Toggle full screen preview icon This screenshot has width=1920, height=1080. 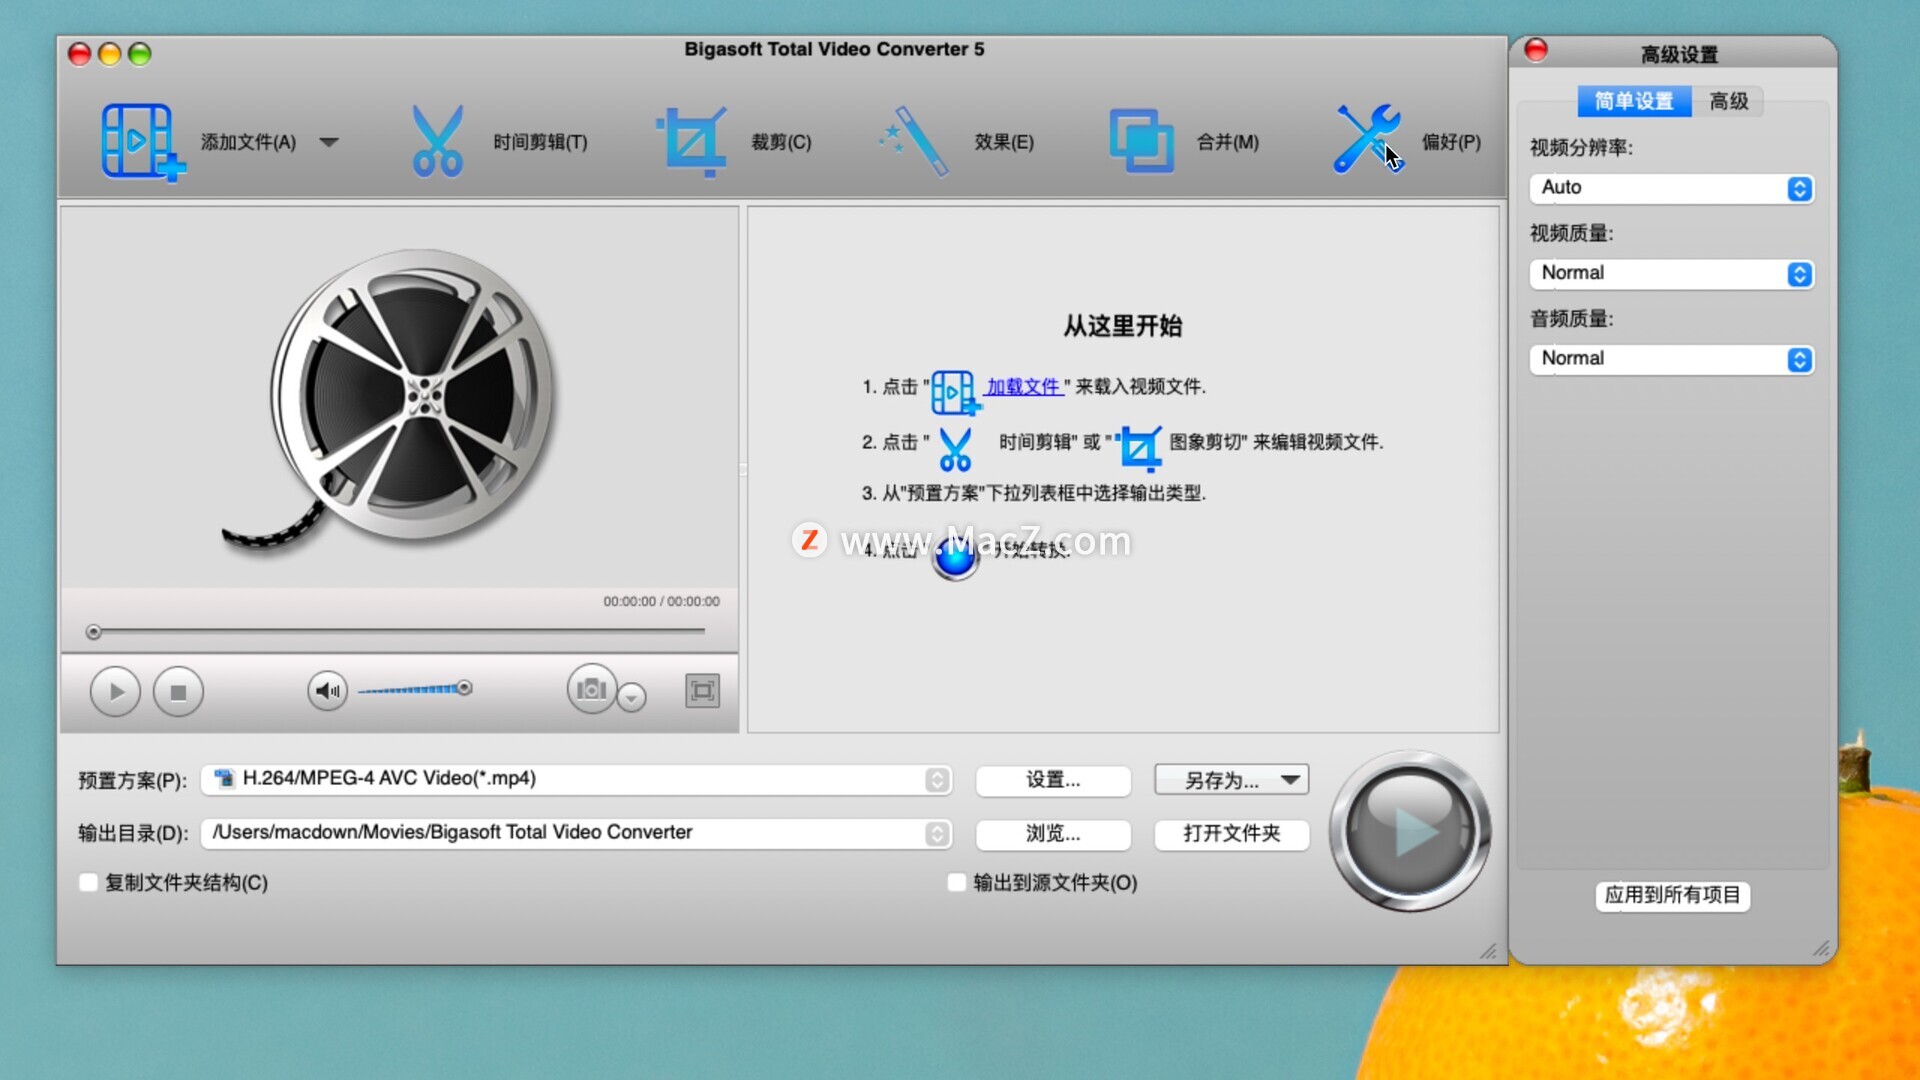[702, 690]
